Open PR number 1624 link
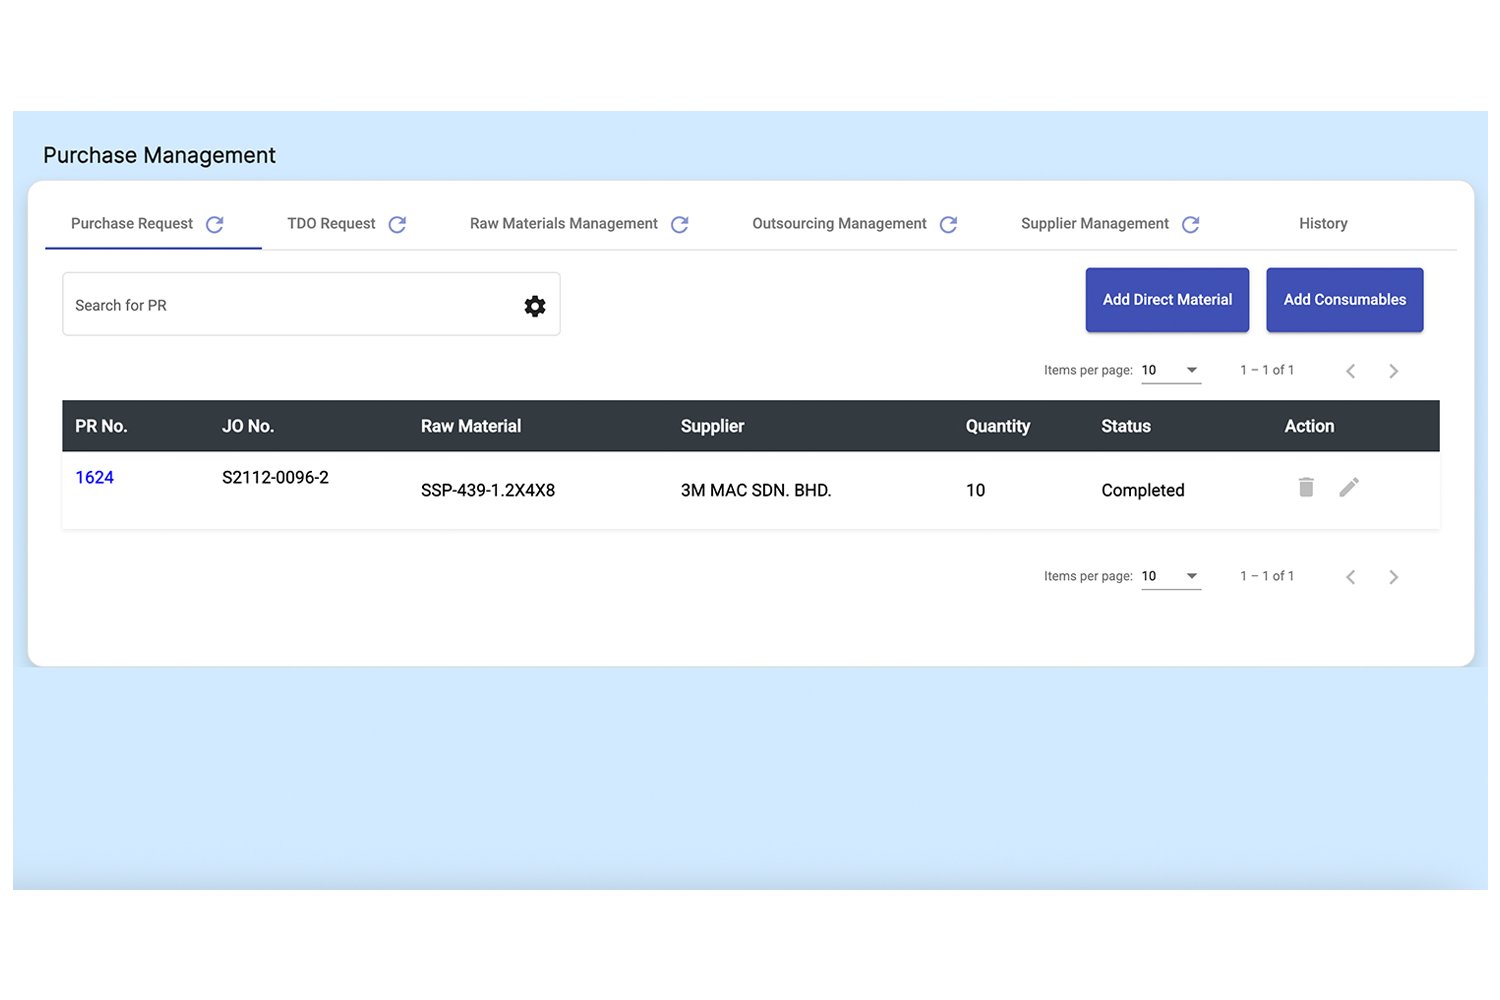 pyautogui.click(x=95, y=478)
